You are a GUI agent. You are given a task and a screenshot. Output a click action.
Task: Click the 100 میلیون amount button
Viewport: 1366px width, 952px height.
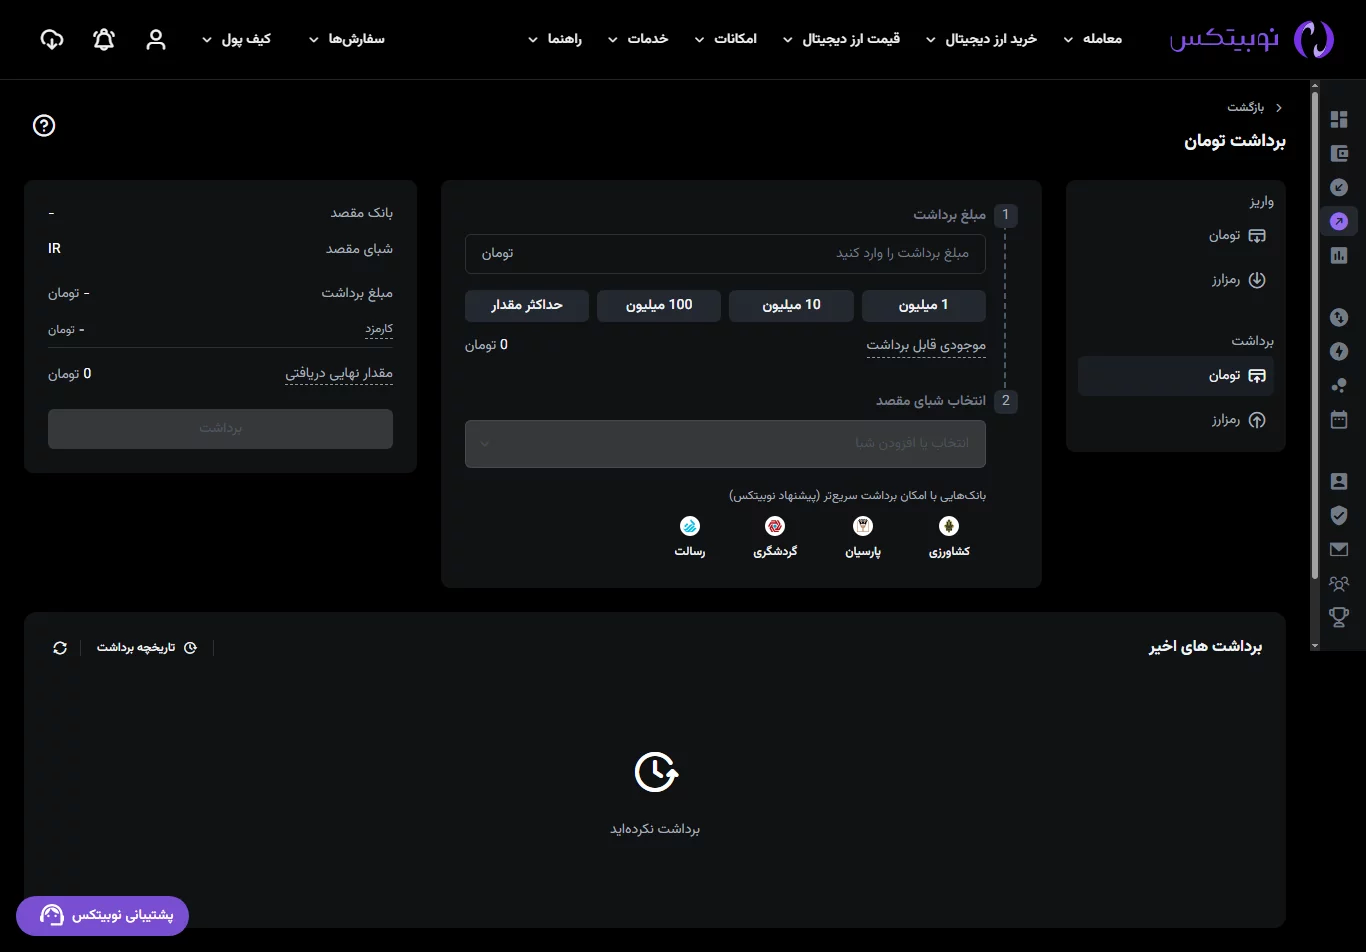pos(659,305)
